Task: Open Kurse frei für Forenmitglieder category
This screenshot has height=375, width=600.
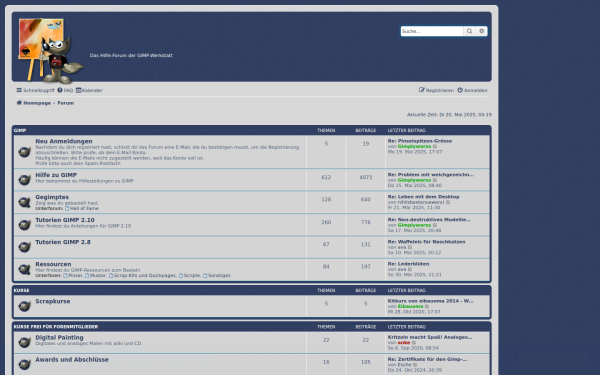Action: (56, 327)
